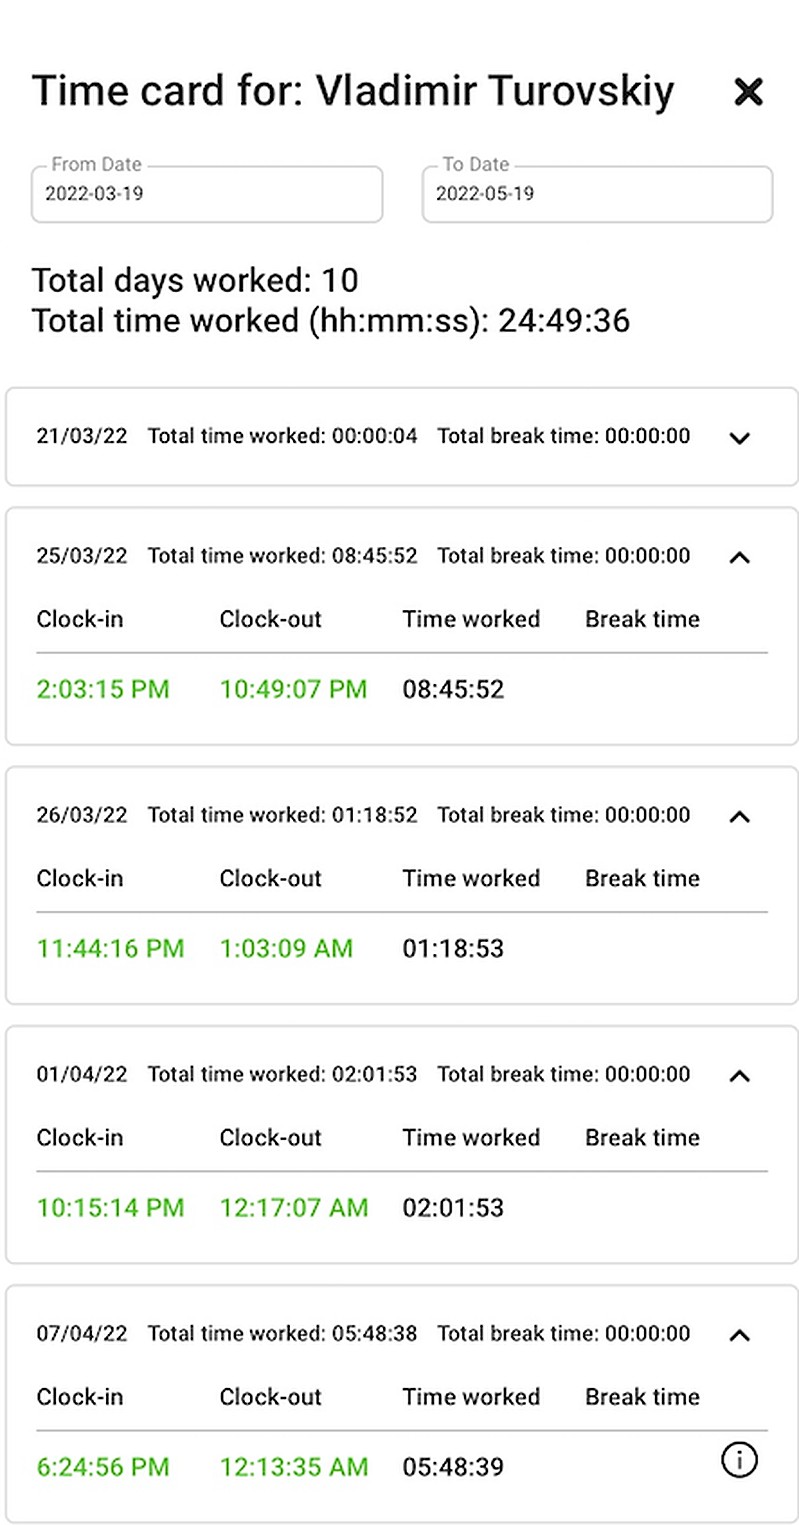Select the 10:49:07 PM clock-out time
The height and width of the screenshot is (1525, 799).
click(293, 689)
